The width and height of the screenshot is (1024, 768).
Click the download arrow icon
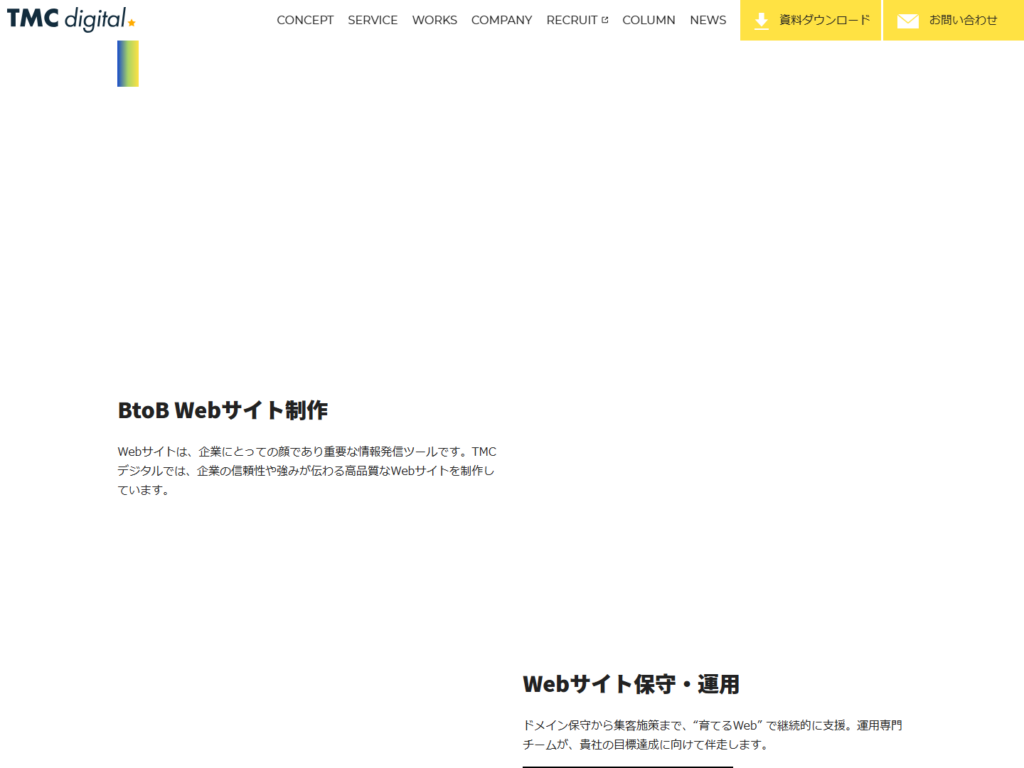pos(761,20)
